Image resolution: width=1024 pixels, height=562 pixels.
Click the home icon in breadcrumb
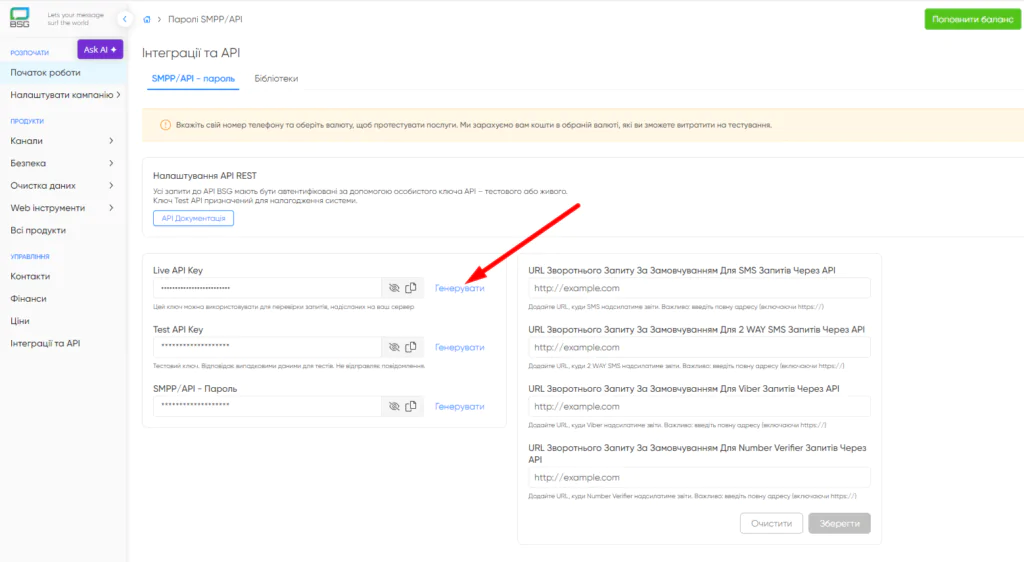[x=148, y=20]
